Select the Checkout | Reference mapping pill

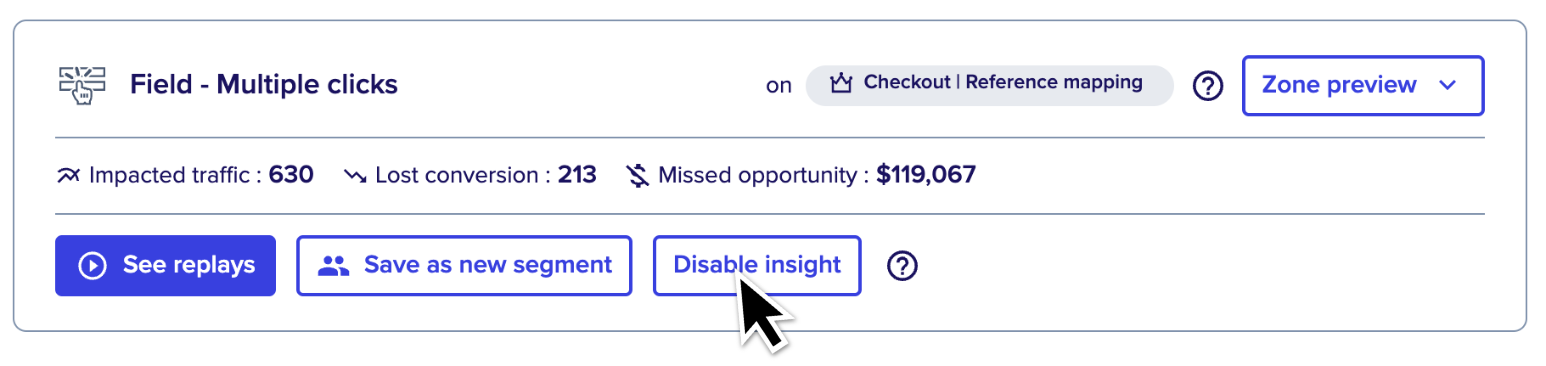(989, 85)
